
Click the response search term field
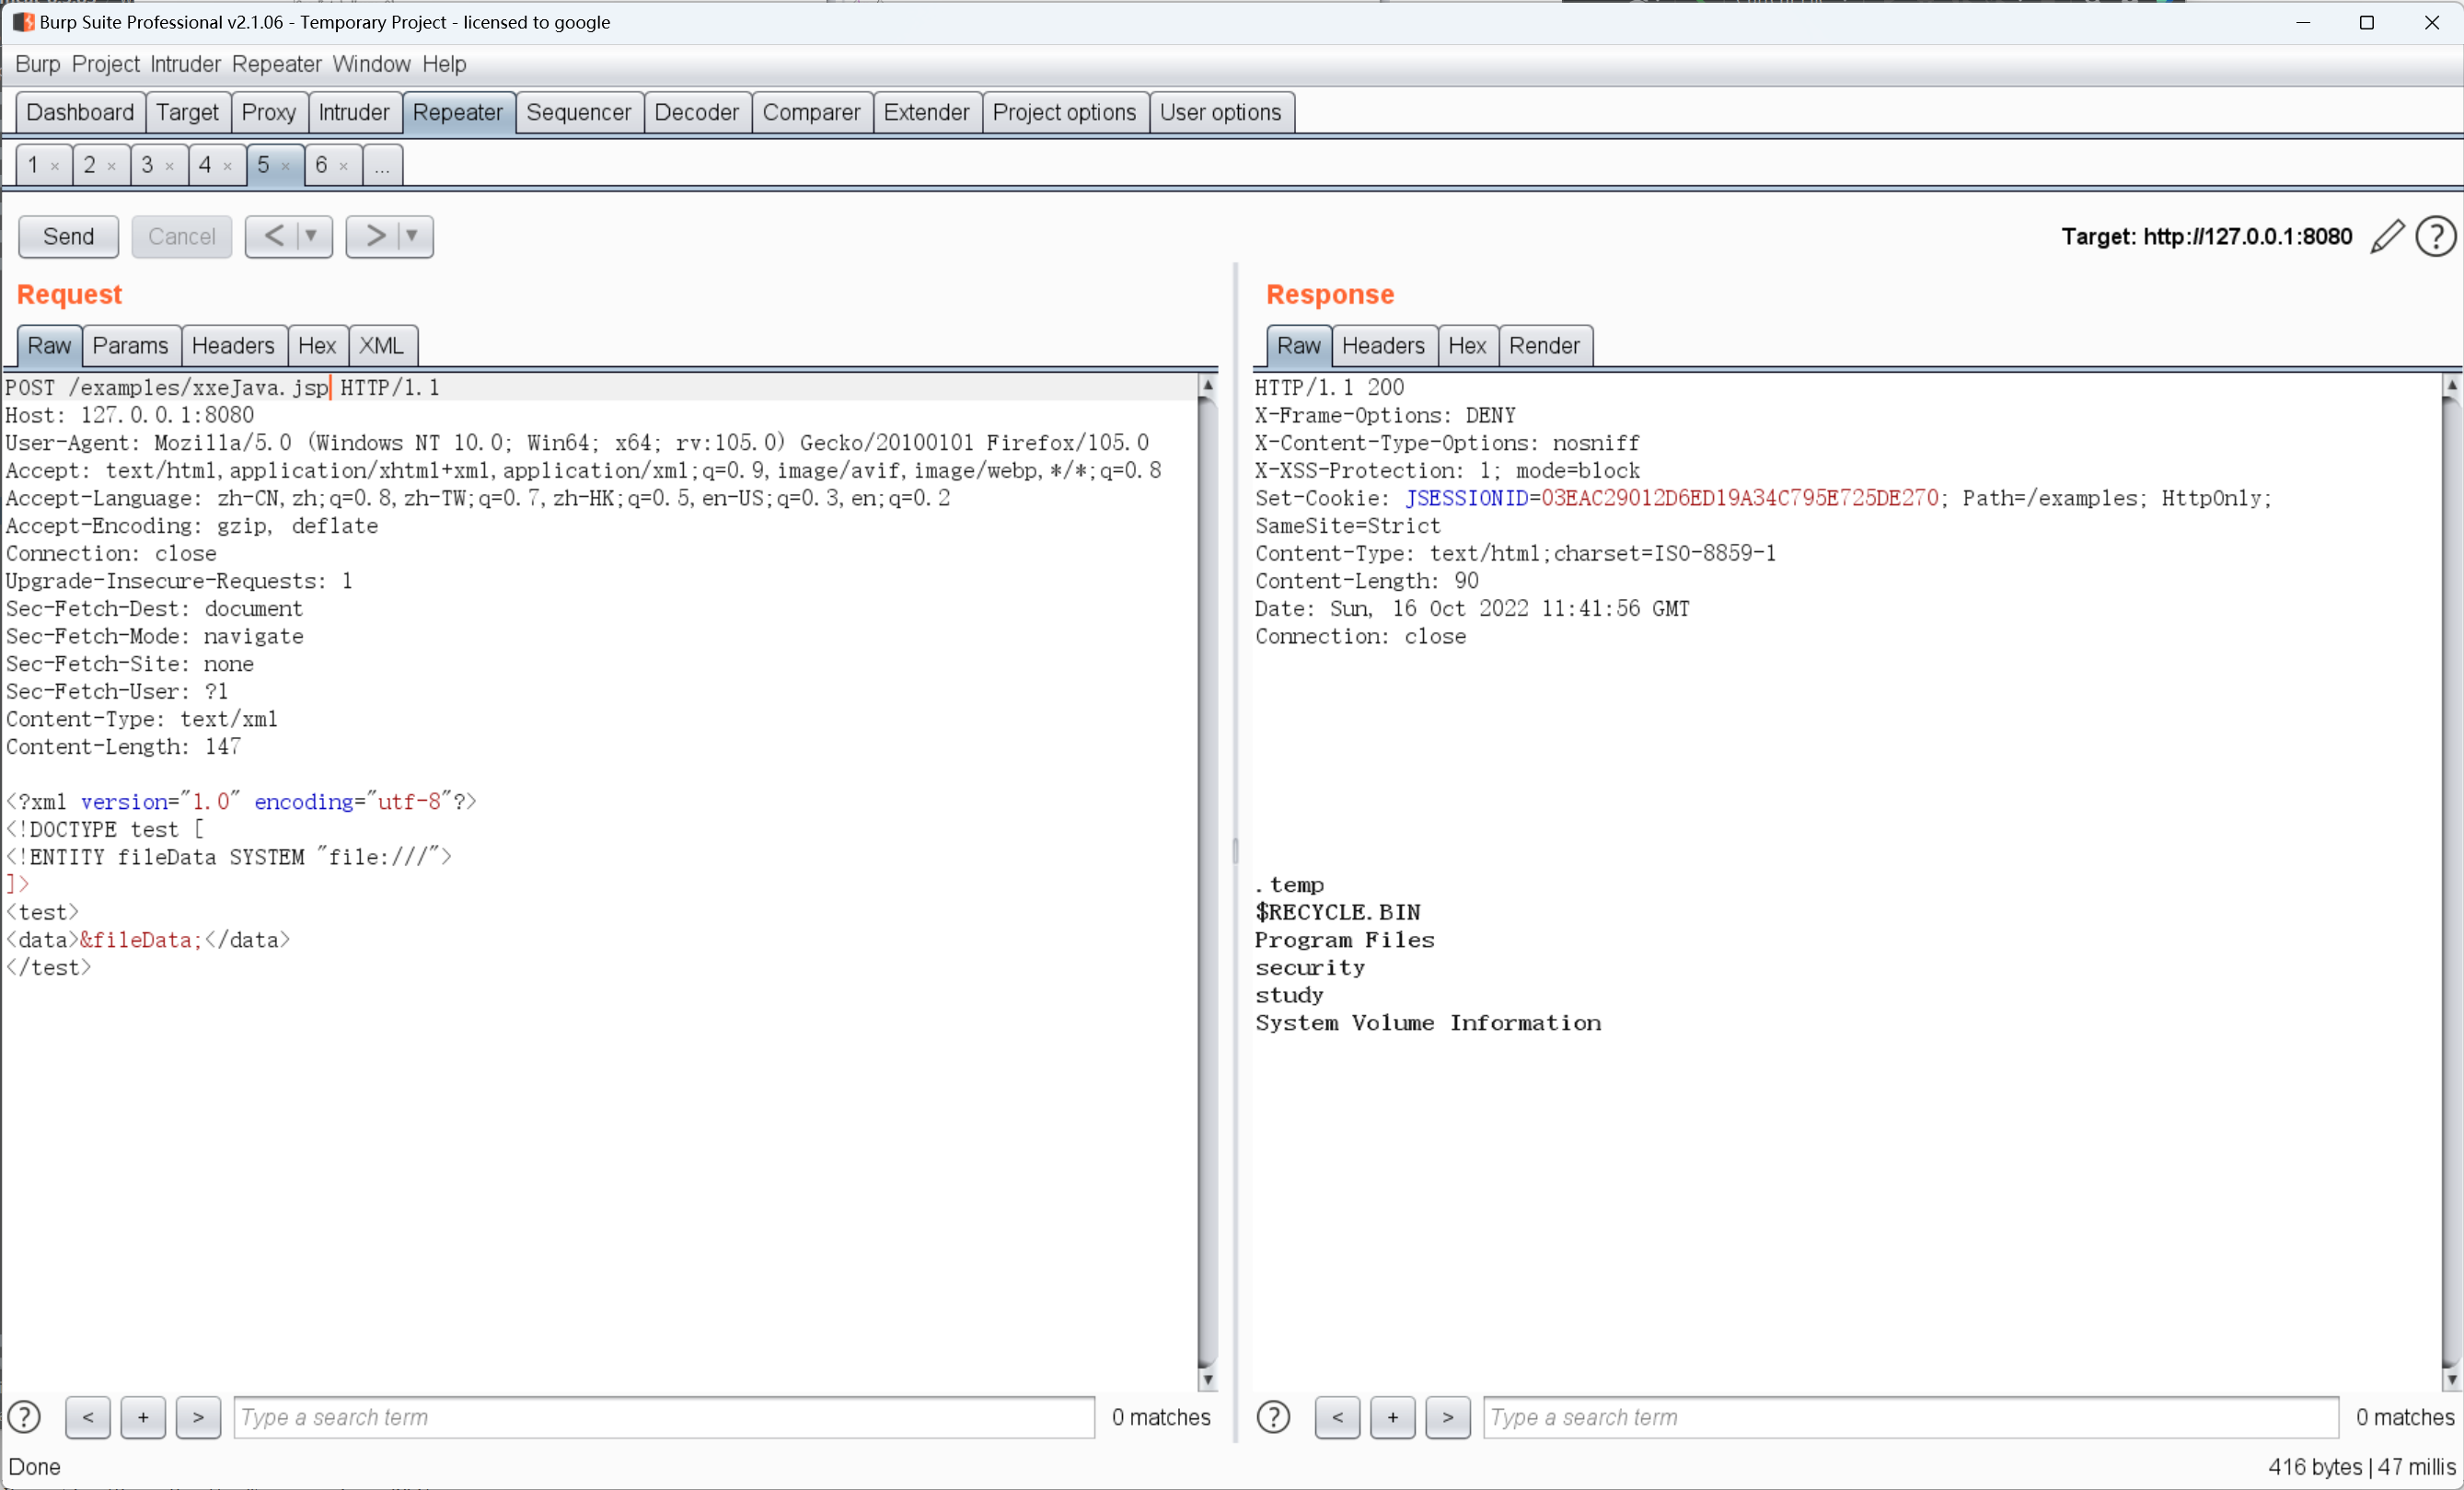point(1911,1417)
